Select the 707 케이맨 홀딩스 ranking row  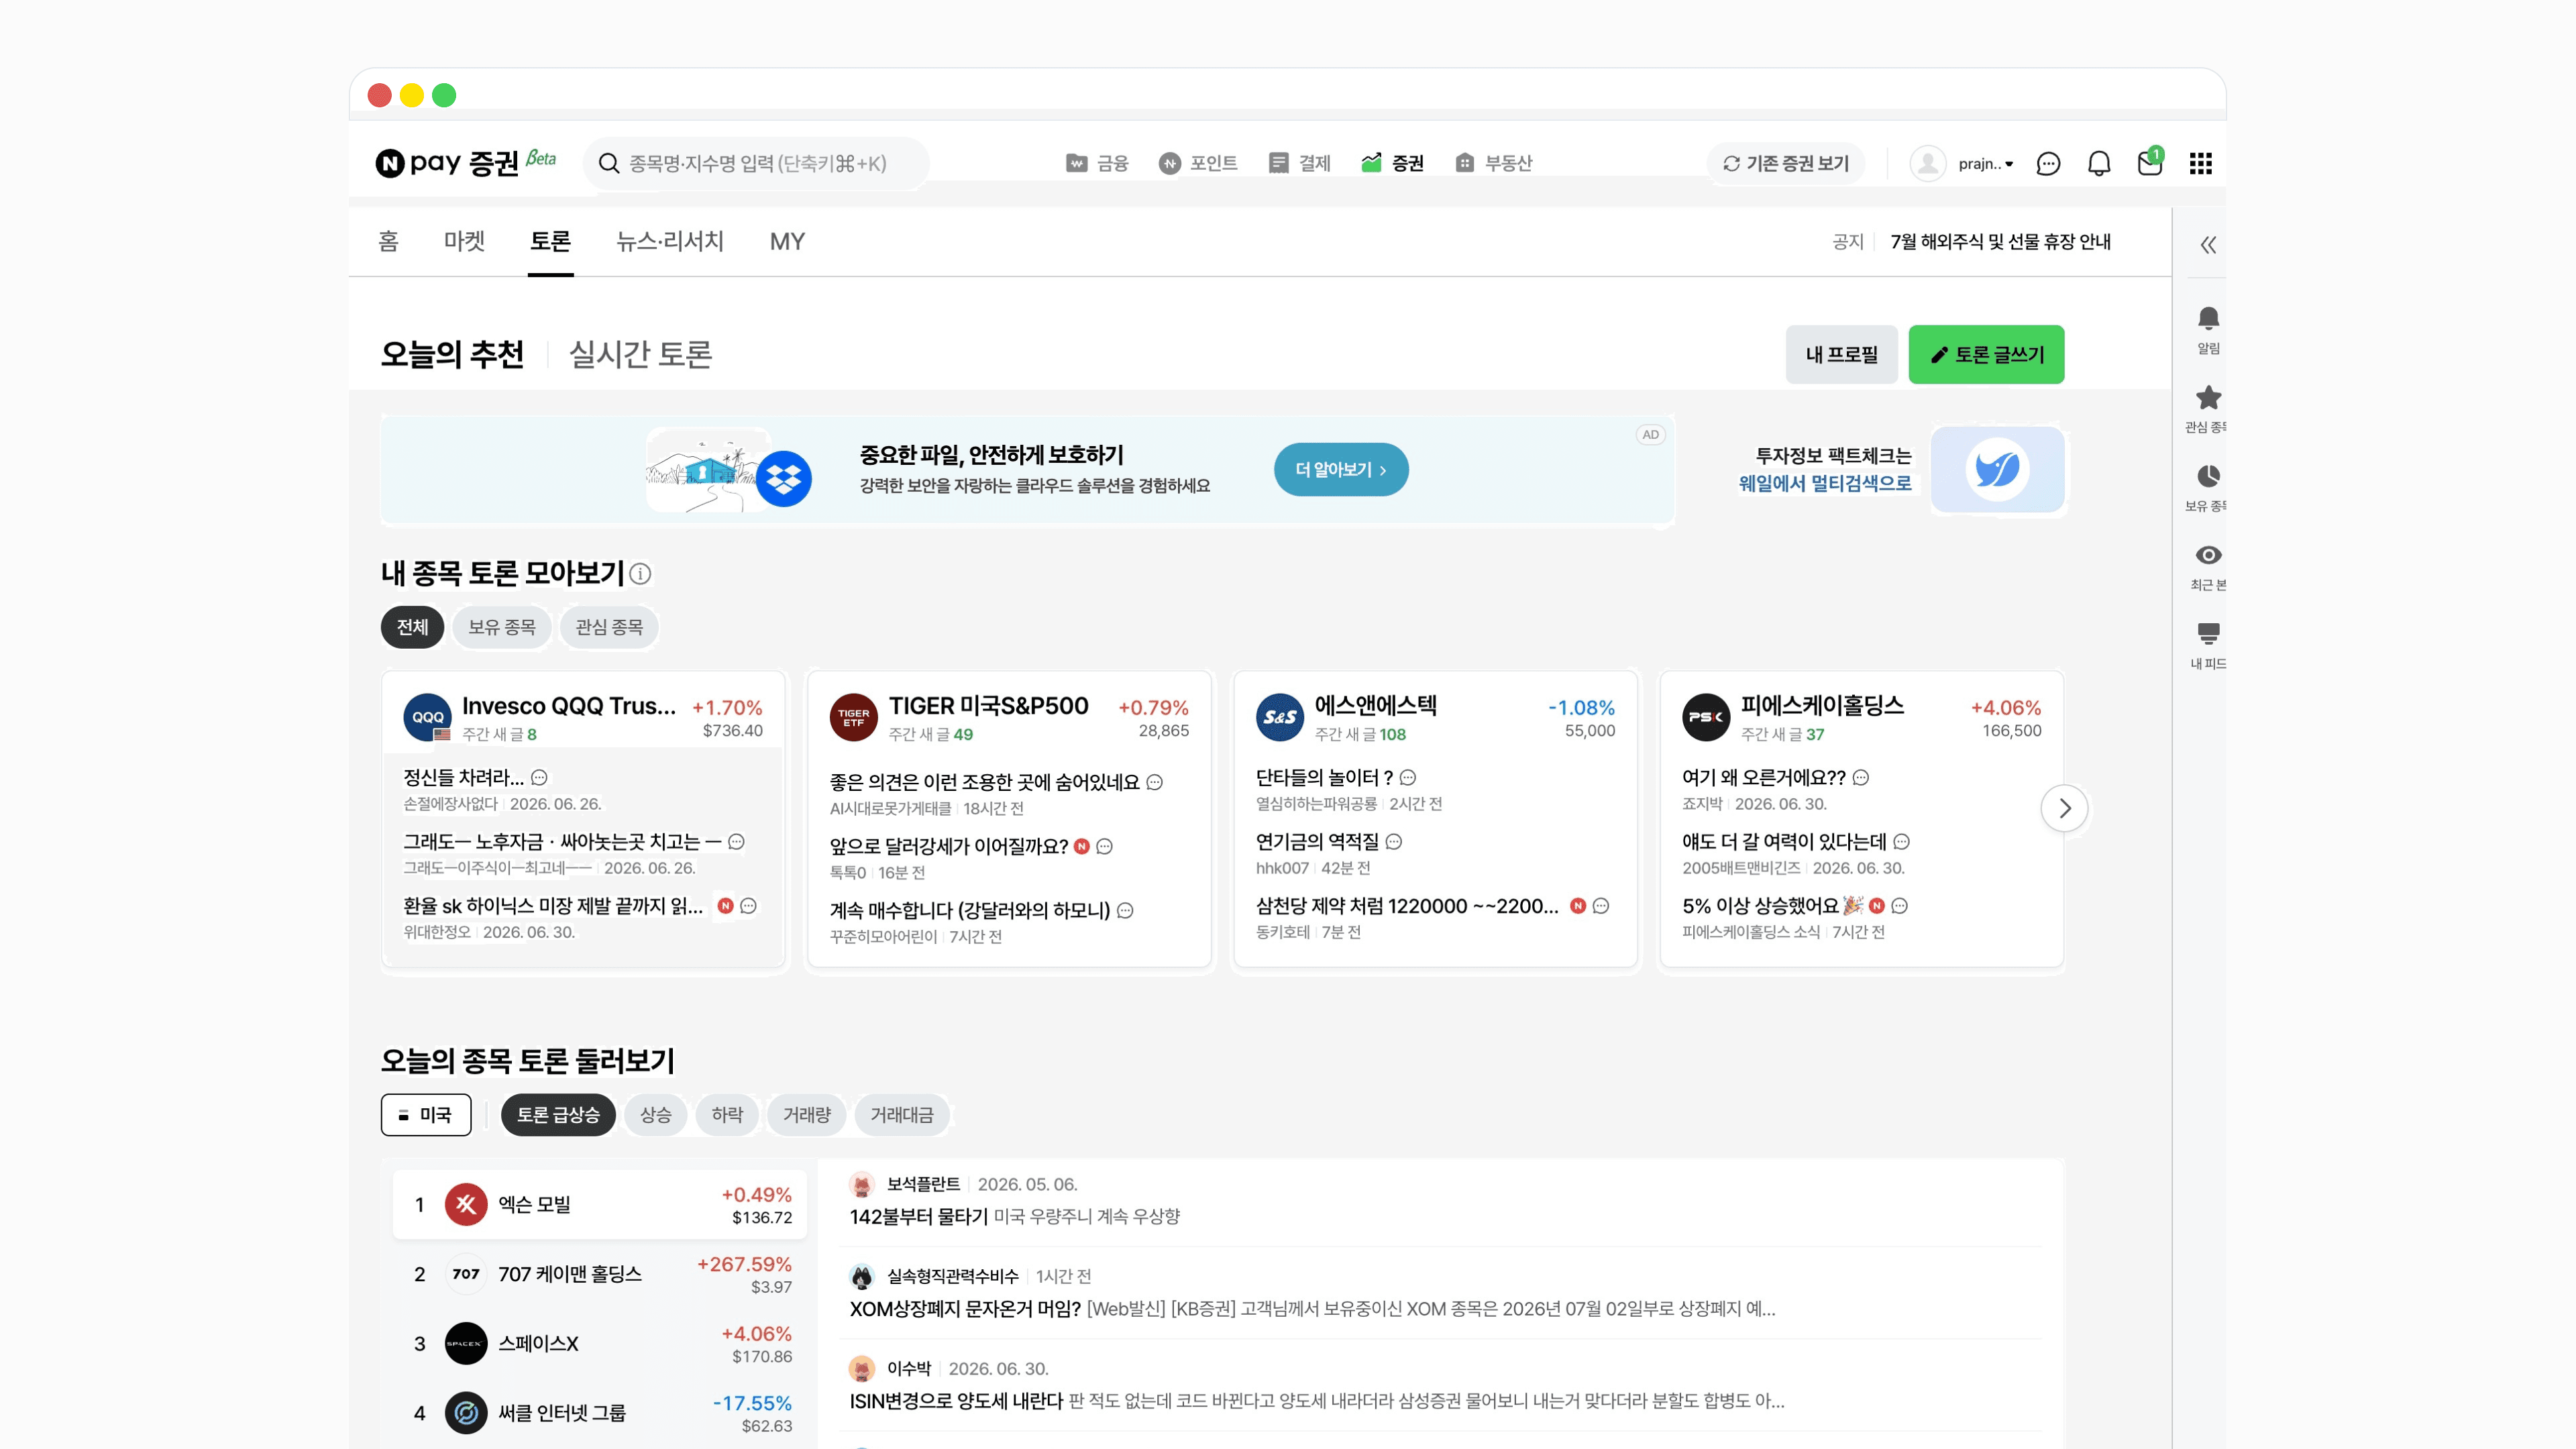coord(599,1274)
